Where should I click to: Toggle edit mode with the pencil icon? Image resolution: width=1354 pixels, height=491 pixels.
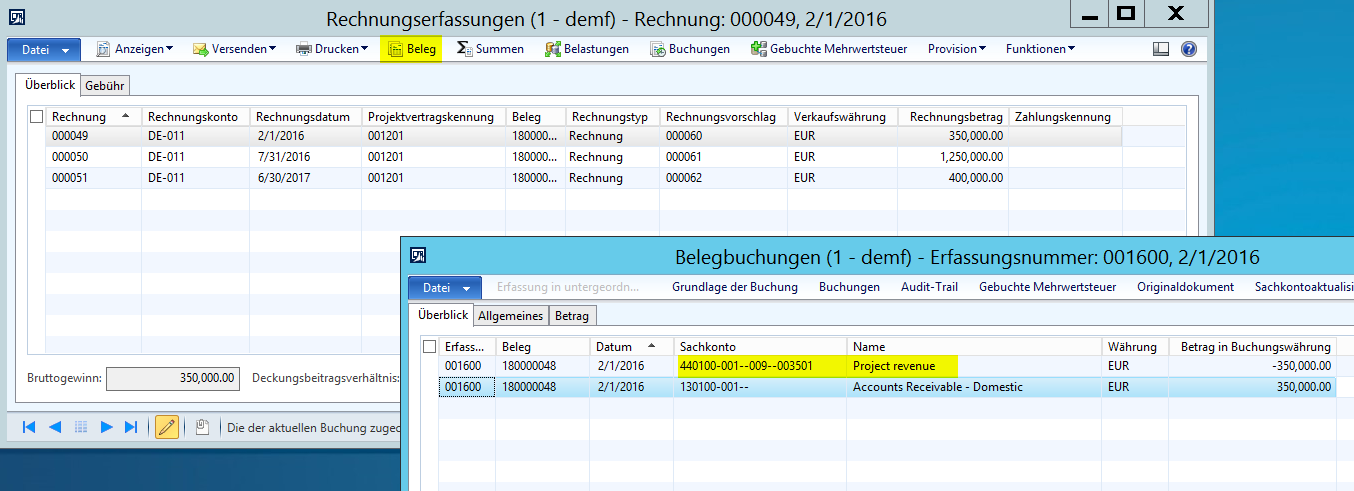[x=167, y=427]
